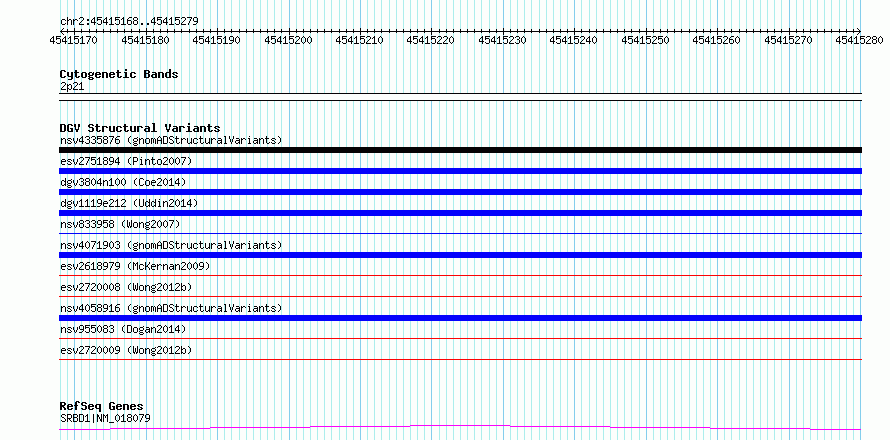Image resolution: width=890 pixels, height=440 pixels.
Task: Open the esv2720009 (Wong2012b) label
Action: 126,350
